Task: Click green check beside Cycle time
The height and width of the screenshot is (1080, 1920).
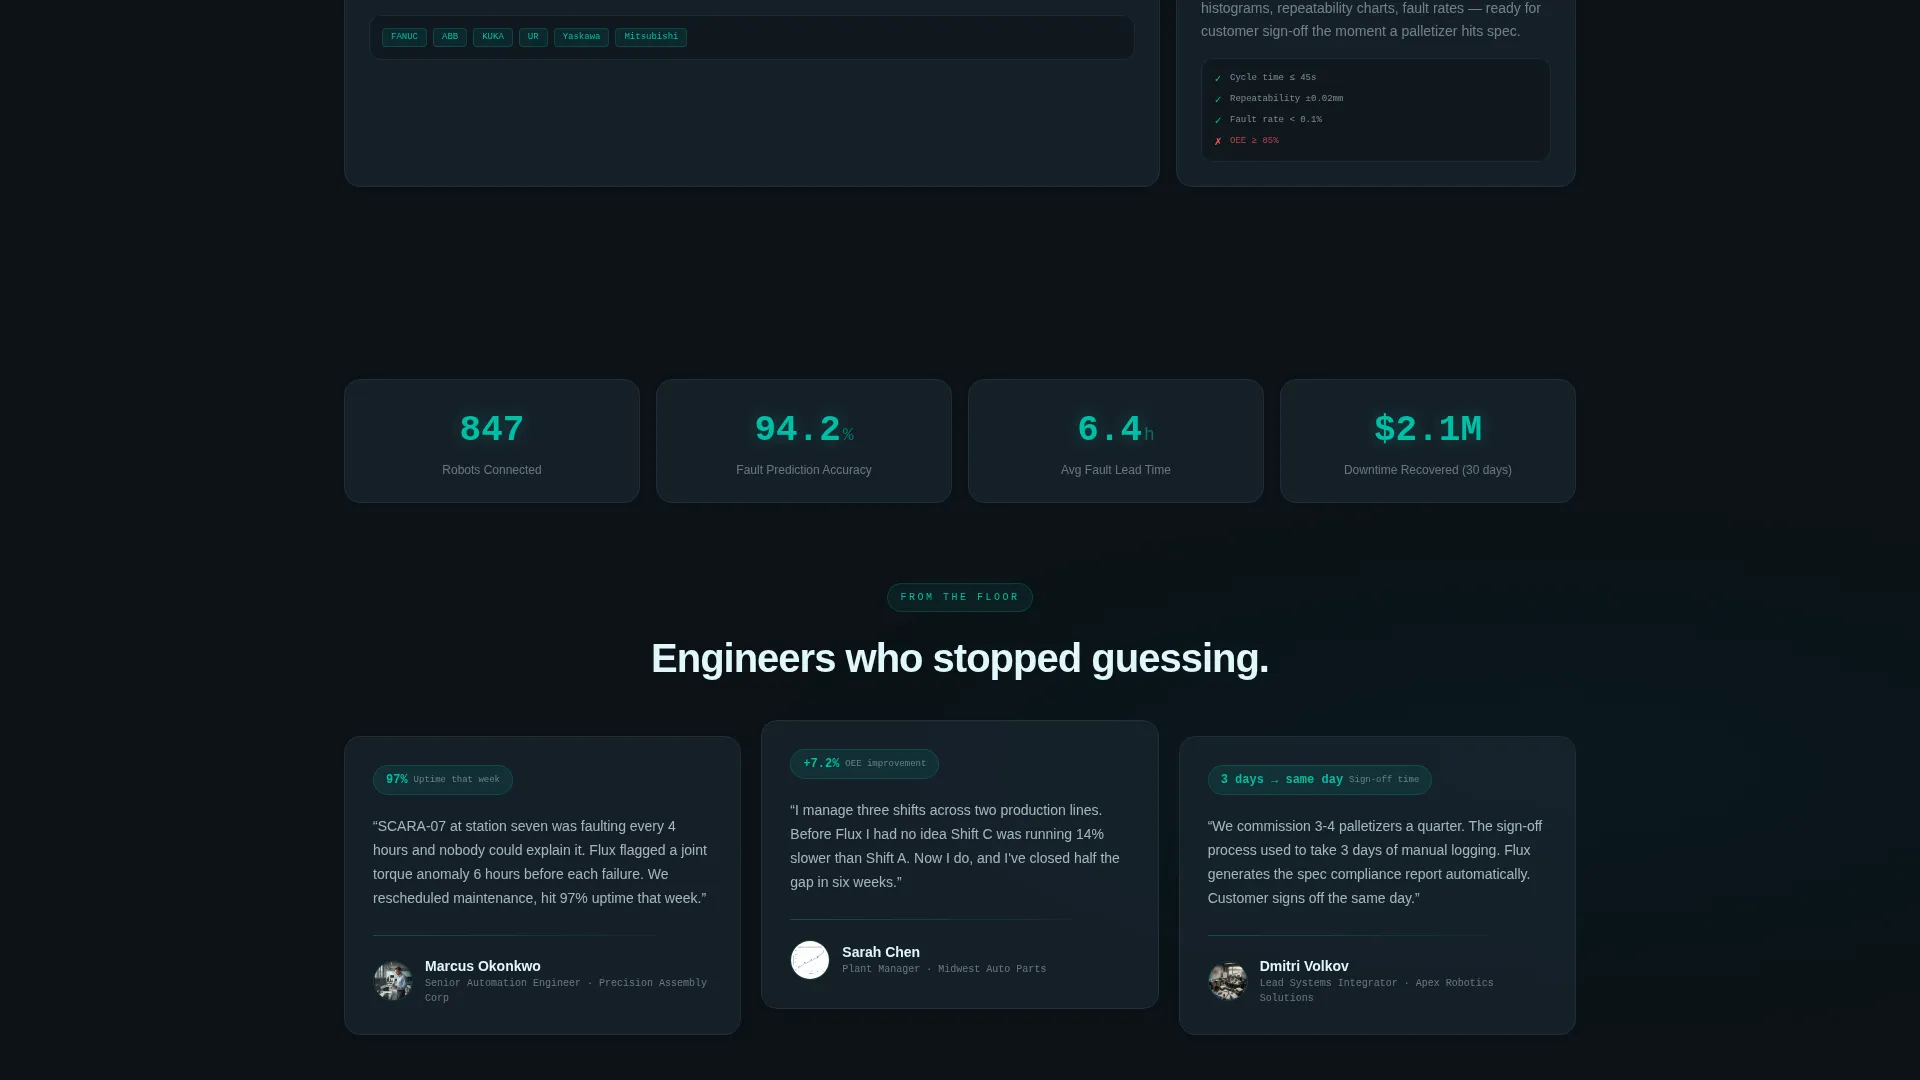Action: pyautogui.click(x=1218, y=78)
